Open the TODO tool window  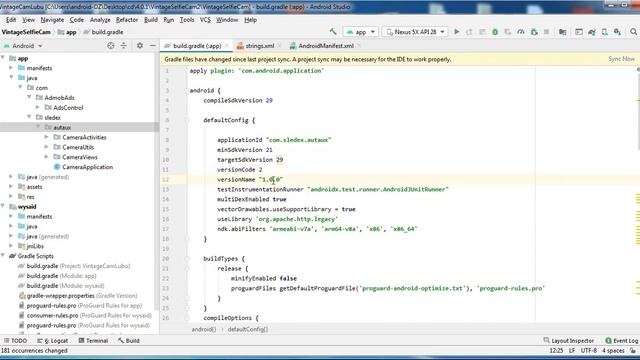tap(16, 340)
